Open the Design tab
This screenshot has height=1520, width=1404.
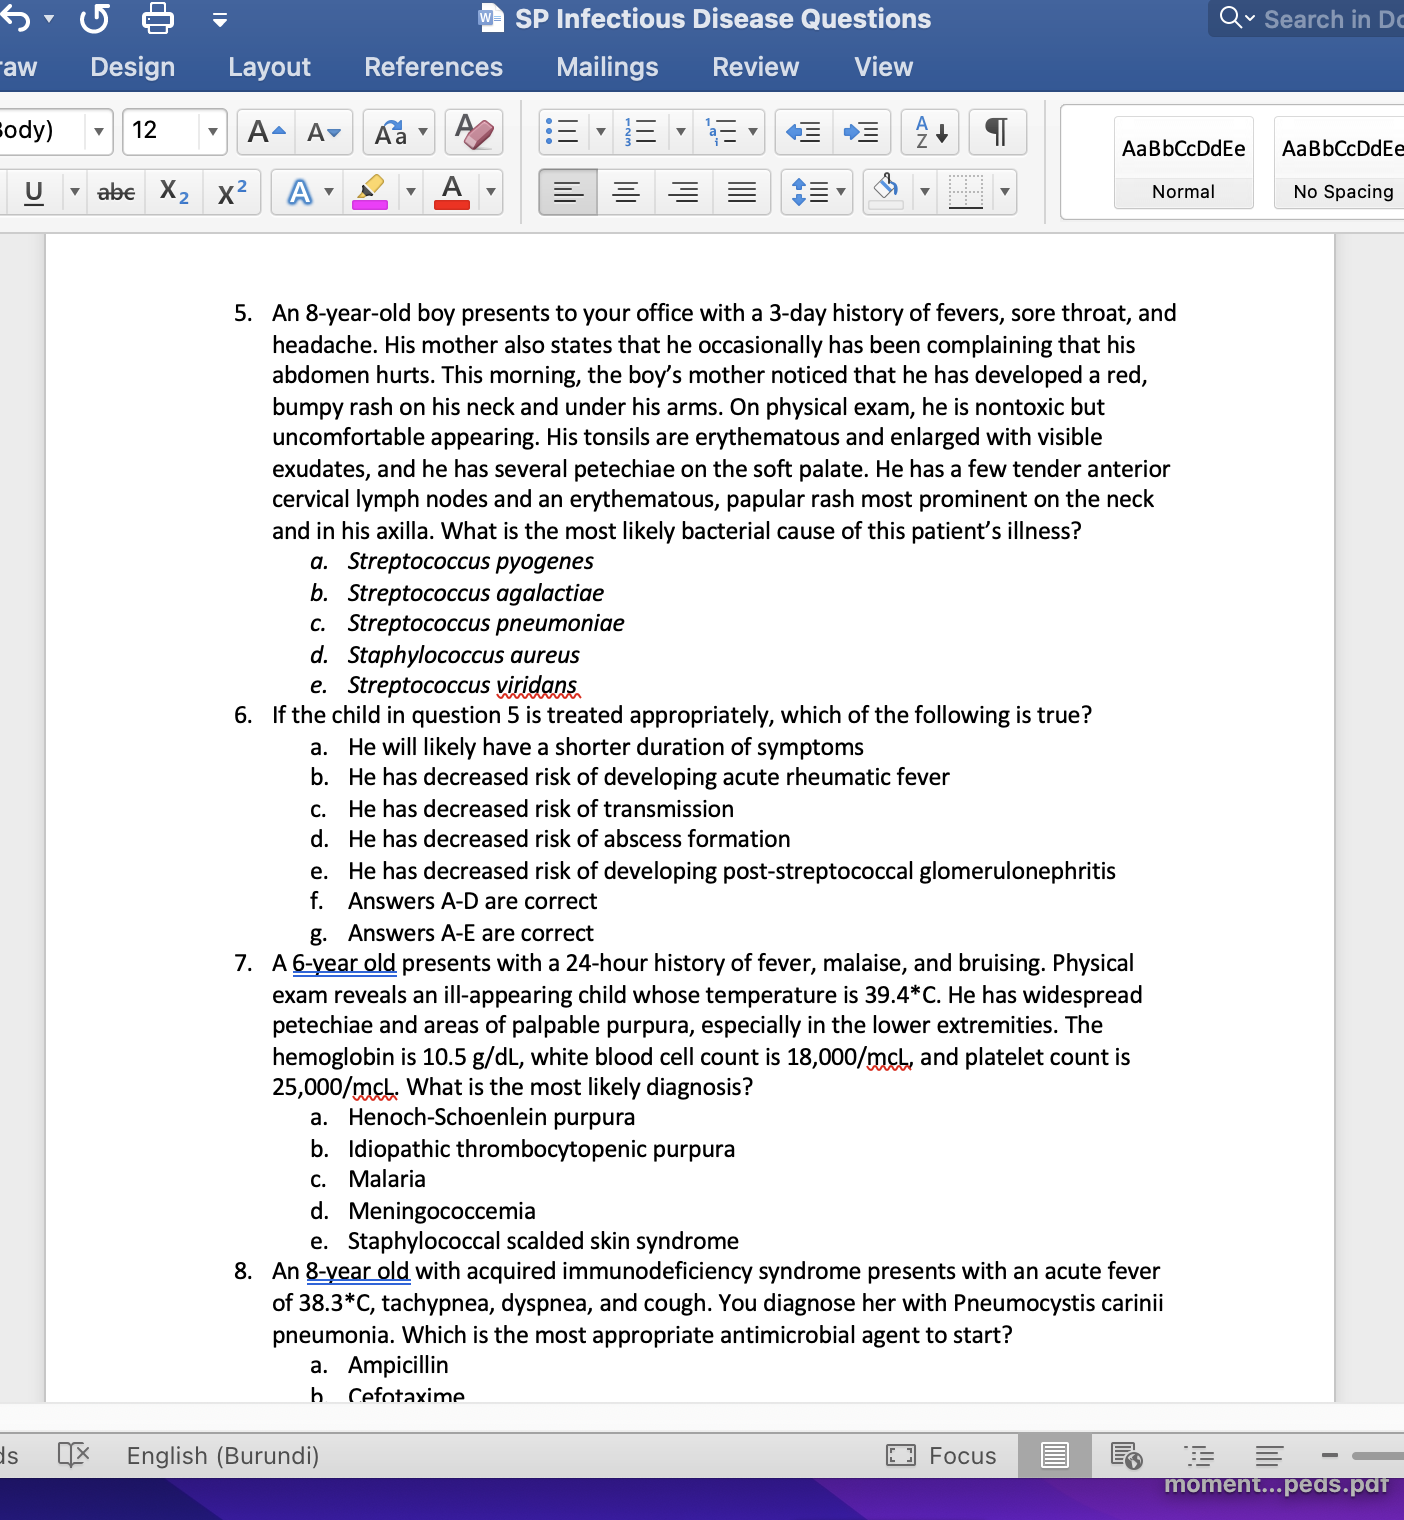pyautogui.click(x=132, y=67)
